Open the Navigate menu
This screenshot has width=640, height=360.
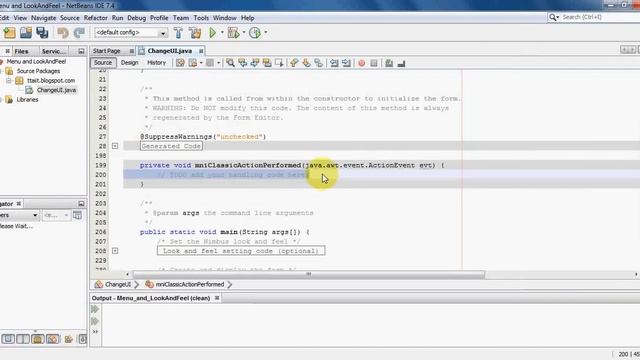[44, 18]
